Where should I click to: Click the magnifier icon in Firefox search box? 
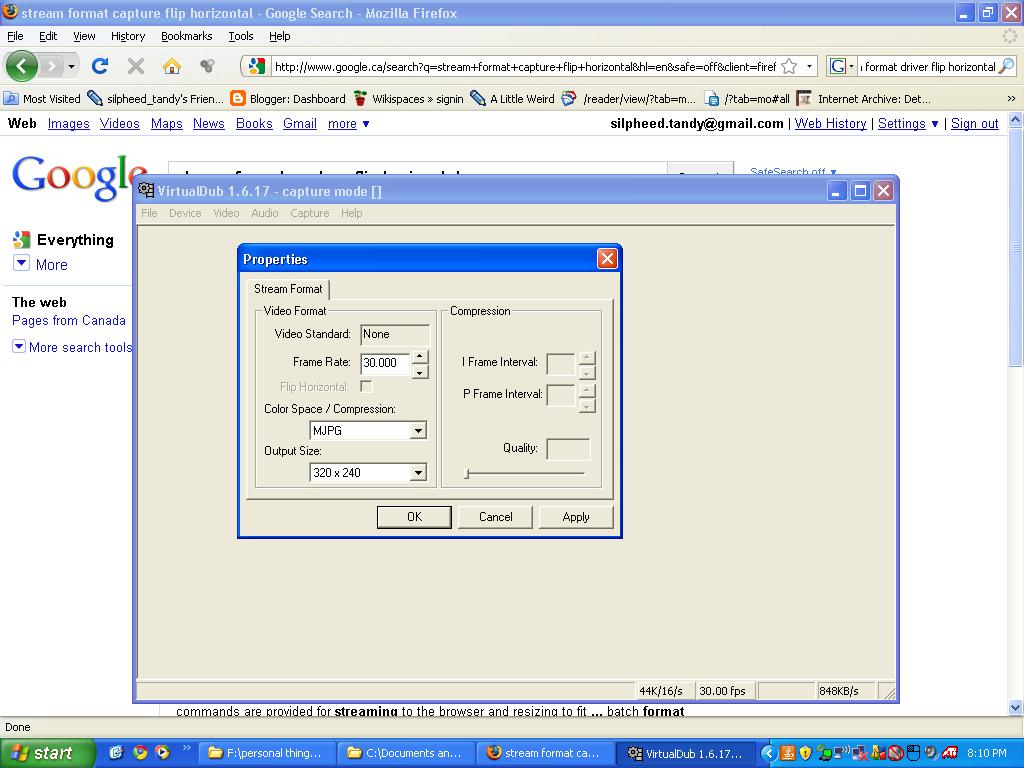(x=1006, y=66)
